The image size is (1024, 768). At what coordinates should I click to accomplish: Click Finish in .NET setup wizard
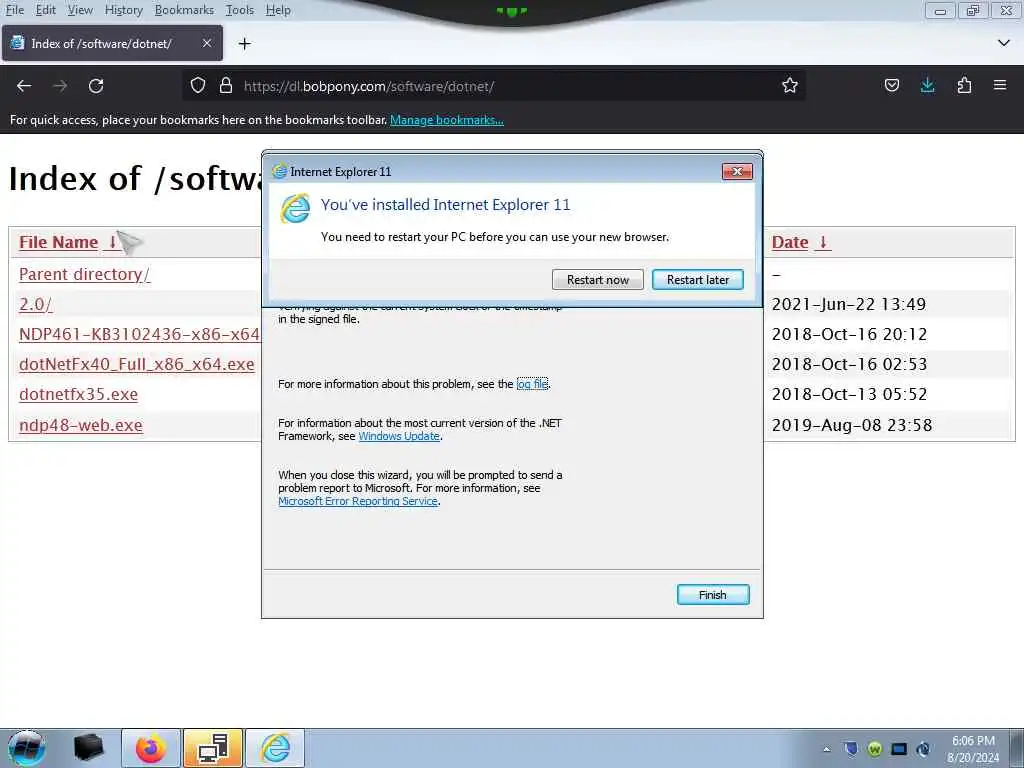point(712,595)
